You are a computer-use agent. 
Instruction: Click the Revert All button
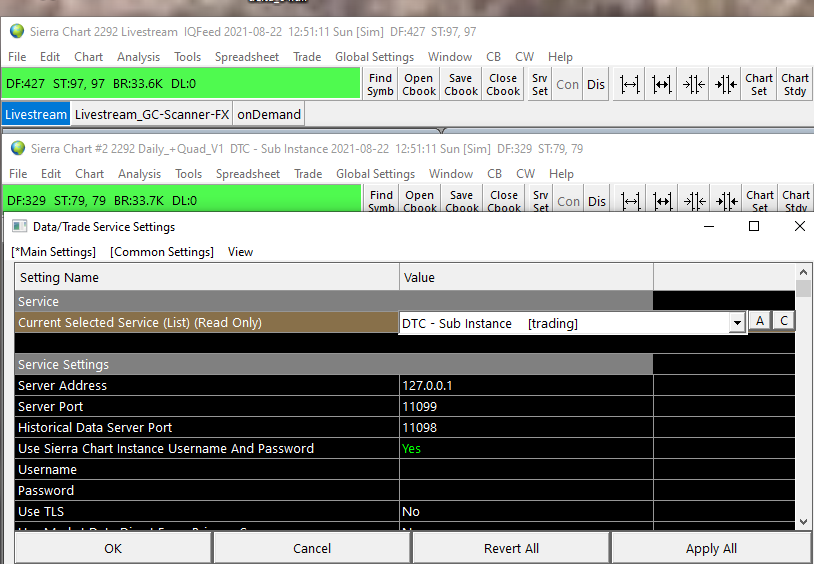511,548
